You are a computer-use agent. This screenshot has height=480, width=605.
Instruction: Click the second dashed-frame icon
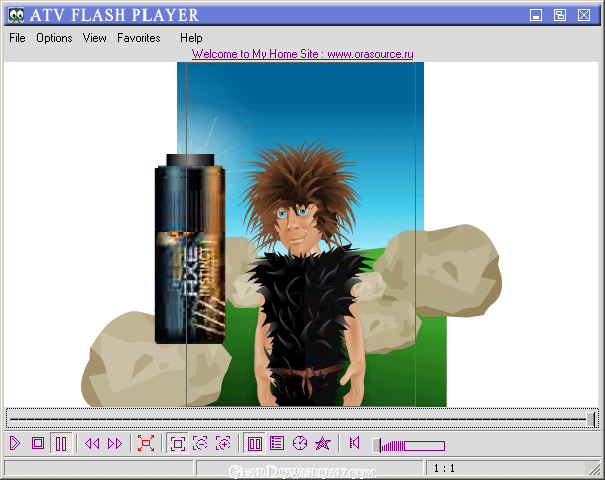[223, 443]
